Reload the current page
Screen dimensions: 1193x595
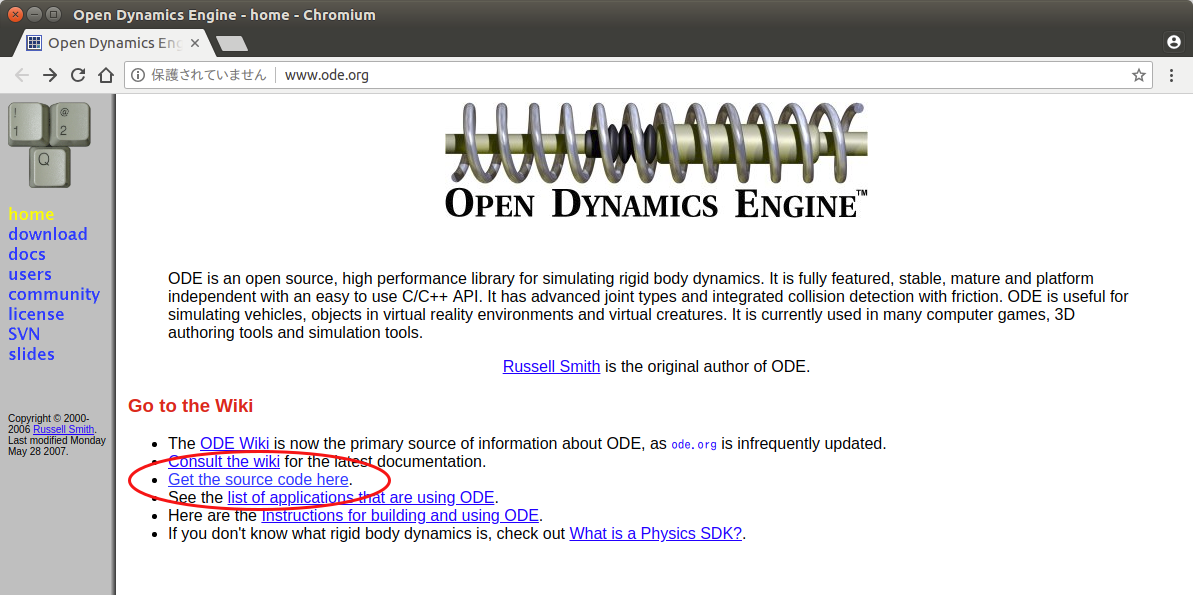point(78,75)
